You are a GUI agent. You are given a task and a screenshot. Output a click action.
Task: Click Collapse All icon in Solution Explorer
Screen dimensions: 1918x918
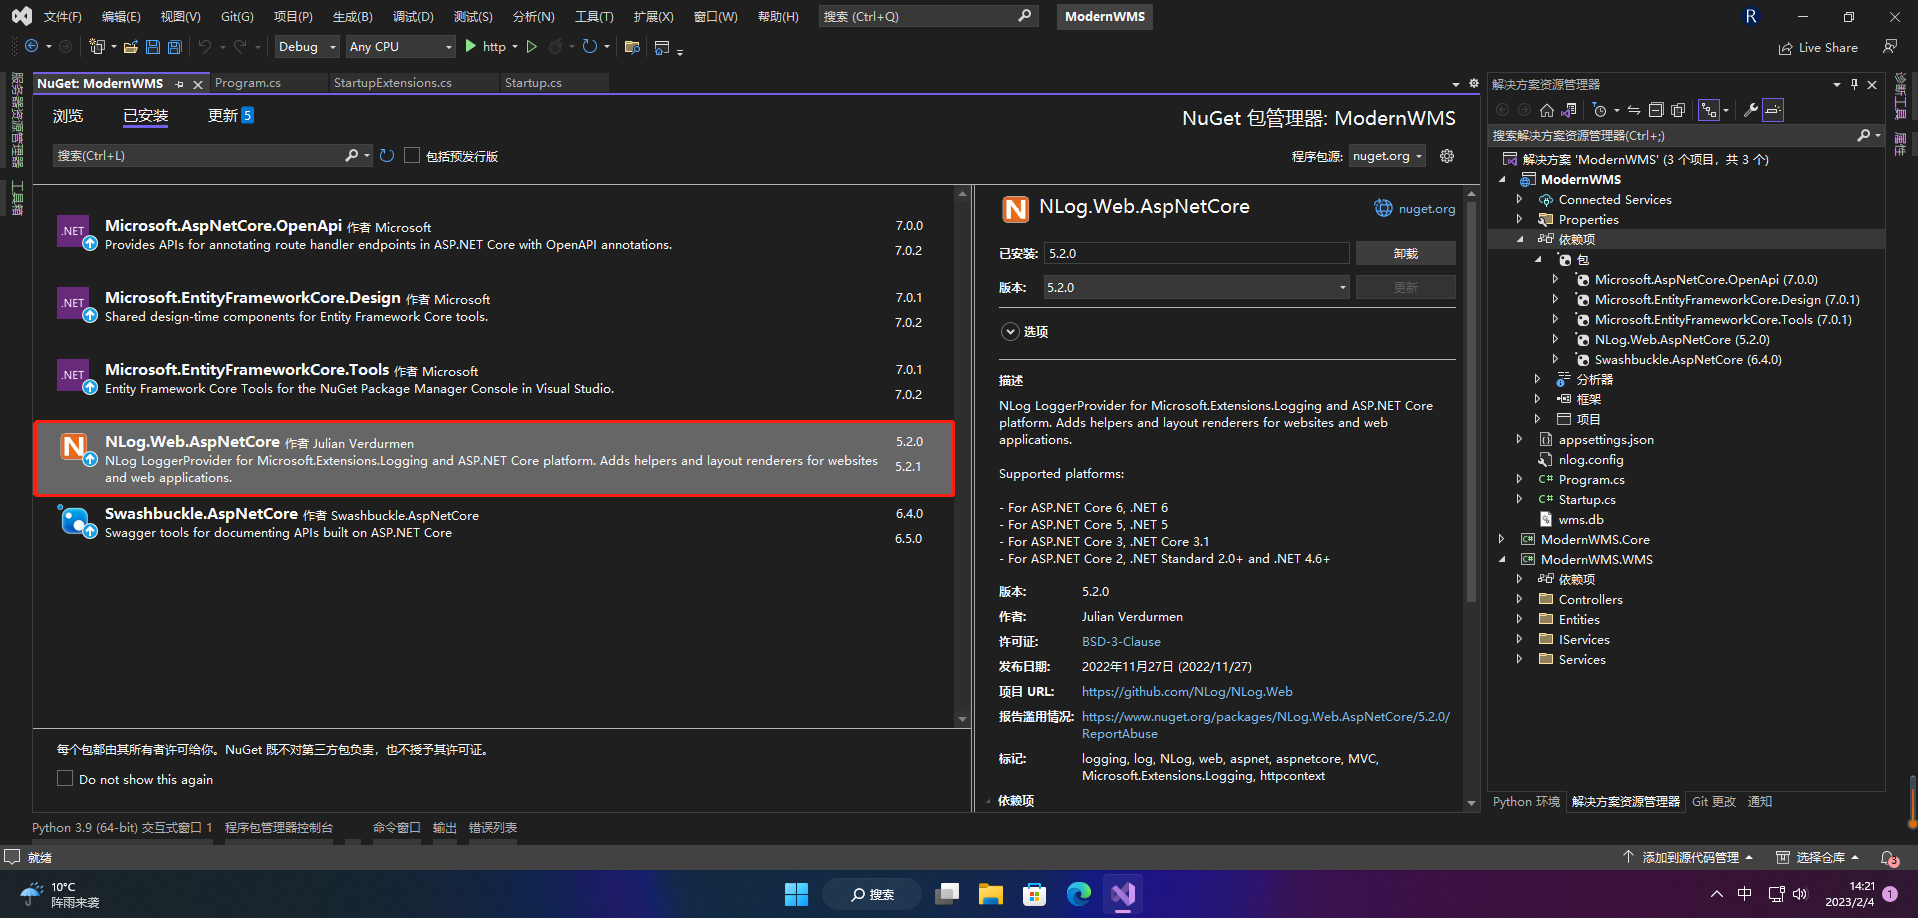[1656, 110]
